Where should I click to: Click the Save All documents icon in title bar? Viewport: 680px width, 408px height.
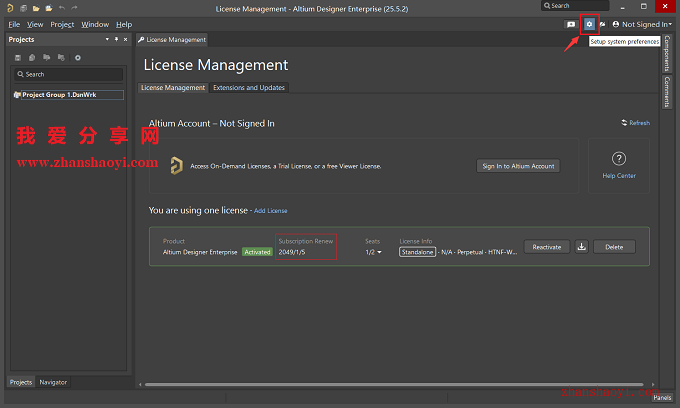point(23,8)
